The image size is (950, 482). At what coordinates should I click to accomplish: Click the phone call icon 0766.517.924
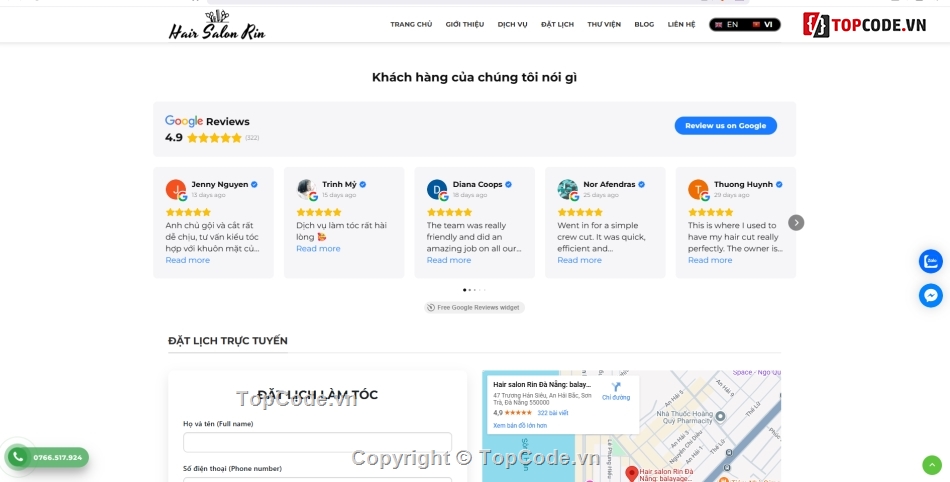click(x=18, y=457)
